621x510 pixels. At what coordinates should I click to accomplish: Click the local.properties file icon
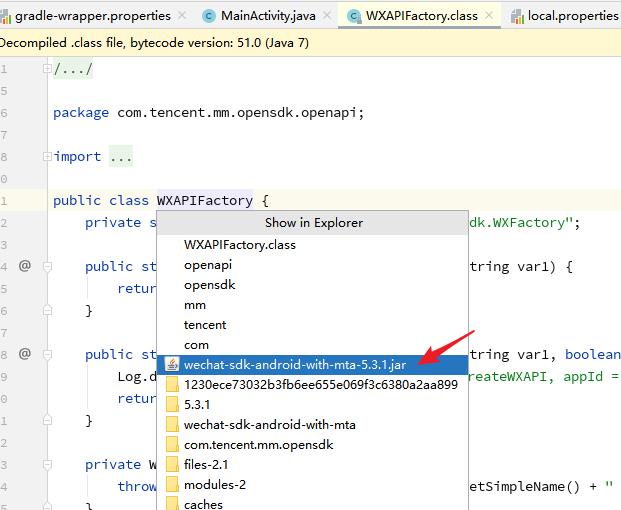(517, 17)
